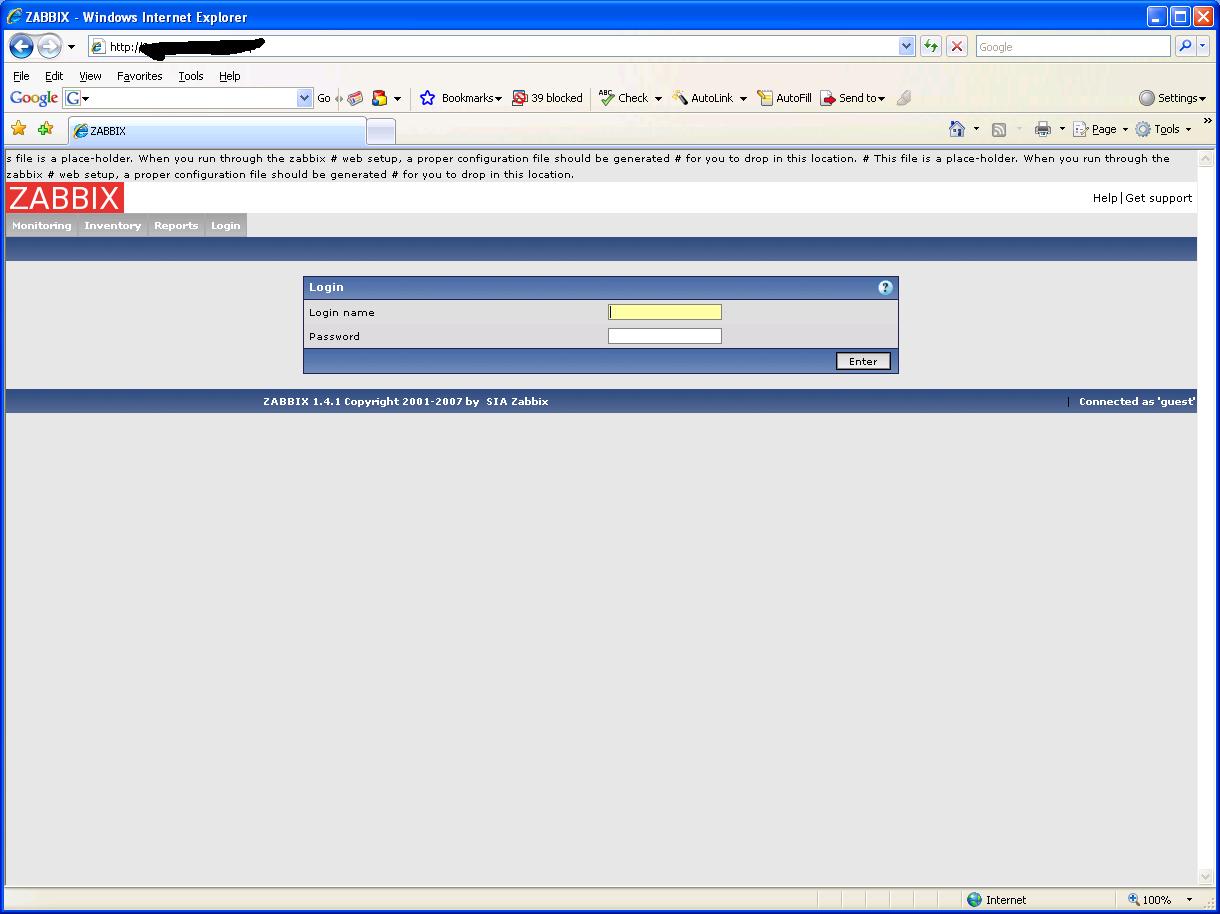Screen dimensions: 1220x914
Task: Click the Google toolbar Go button
Action: click(x=323, y=98)
